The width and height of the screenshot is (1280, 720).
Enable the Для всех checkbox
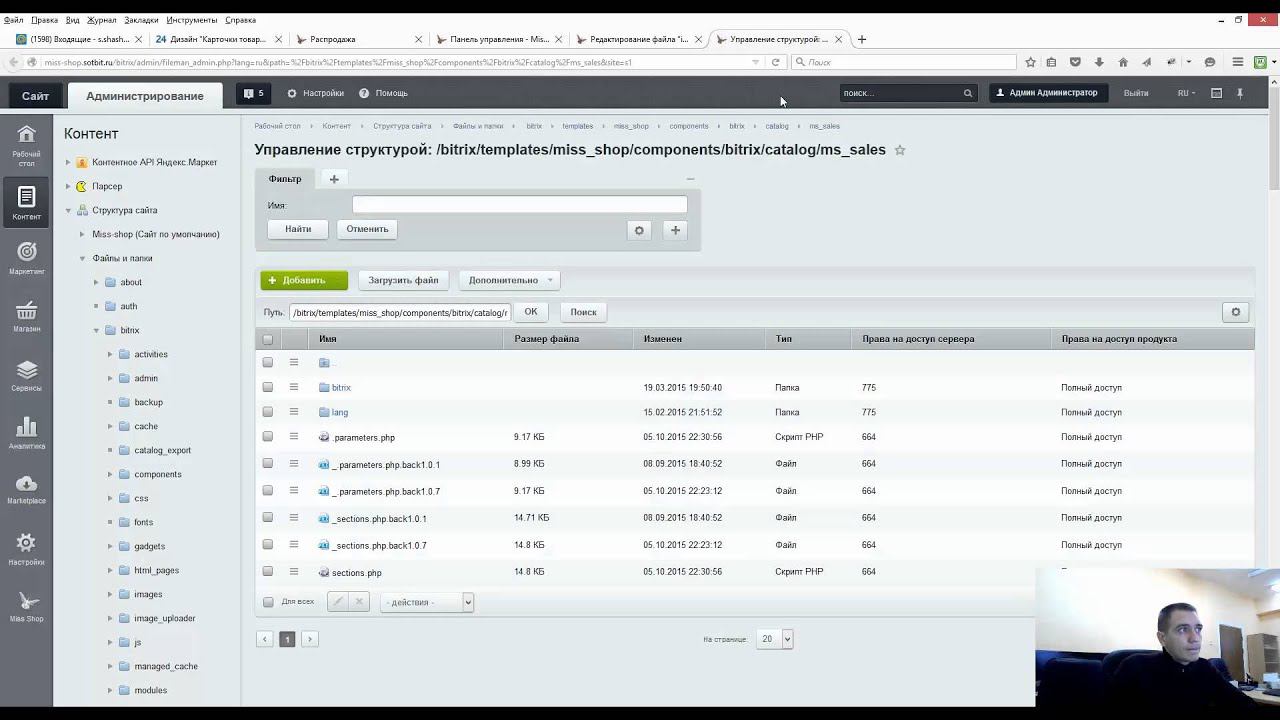coord(267,602)
